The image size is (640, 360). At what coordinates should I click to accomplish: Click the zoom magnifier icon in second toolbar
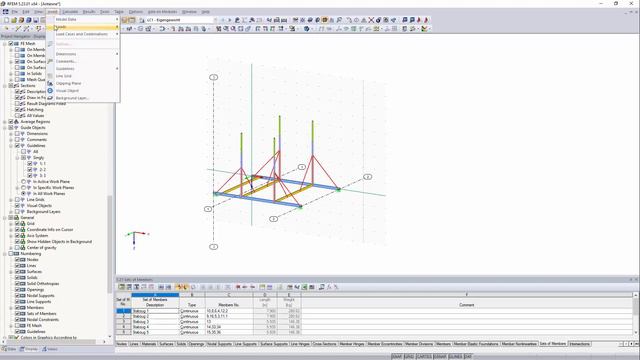[233, 29]
